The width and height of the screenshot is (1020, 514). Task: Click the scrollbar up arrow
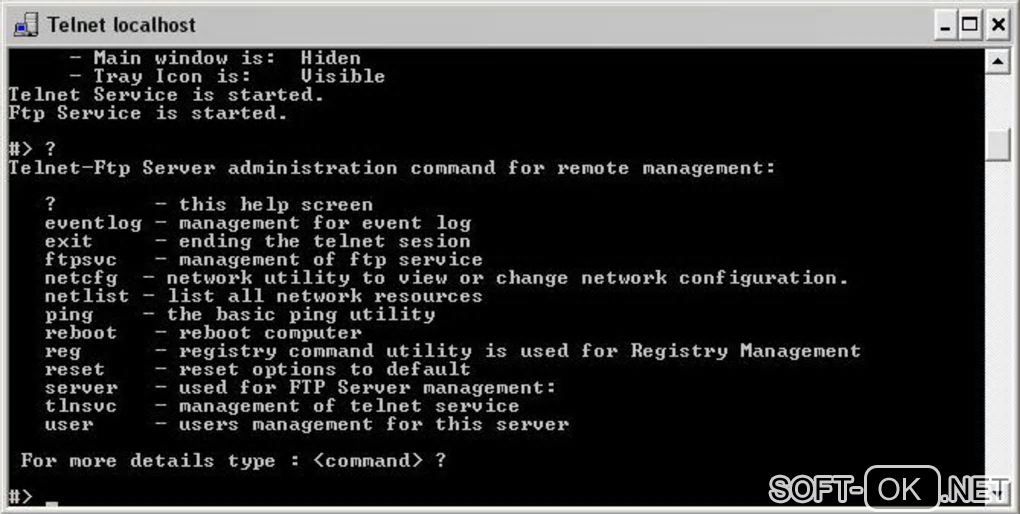point(997,62)
